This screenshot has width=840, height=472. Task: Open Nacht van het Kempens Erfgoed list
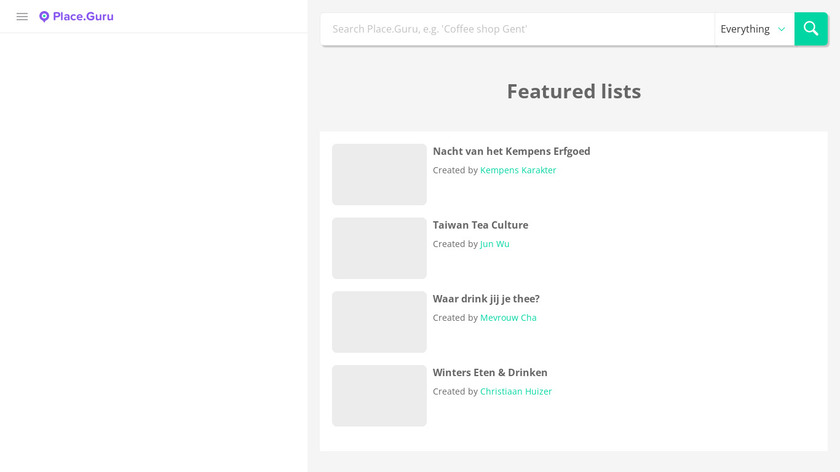pos(511,151)
